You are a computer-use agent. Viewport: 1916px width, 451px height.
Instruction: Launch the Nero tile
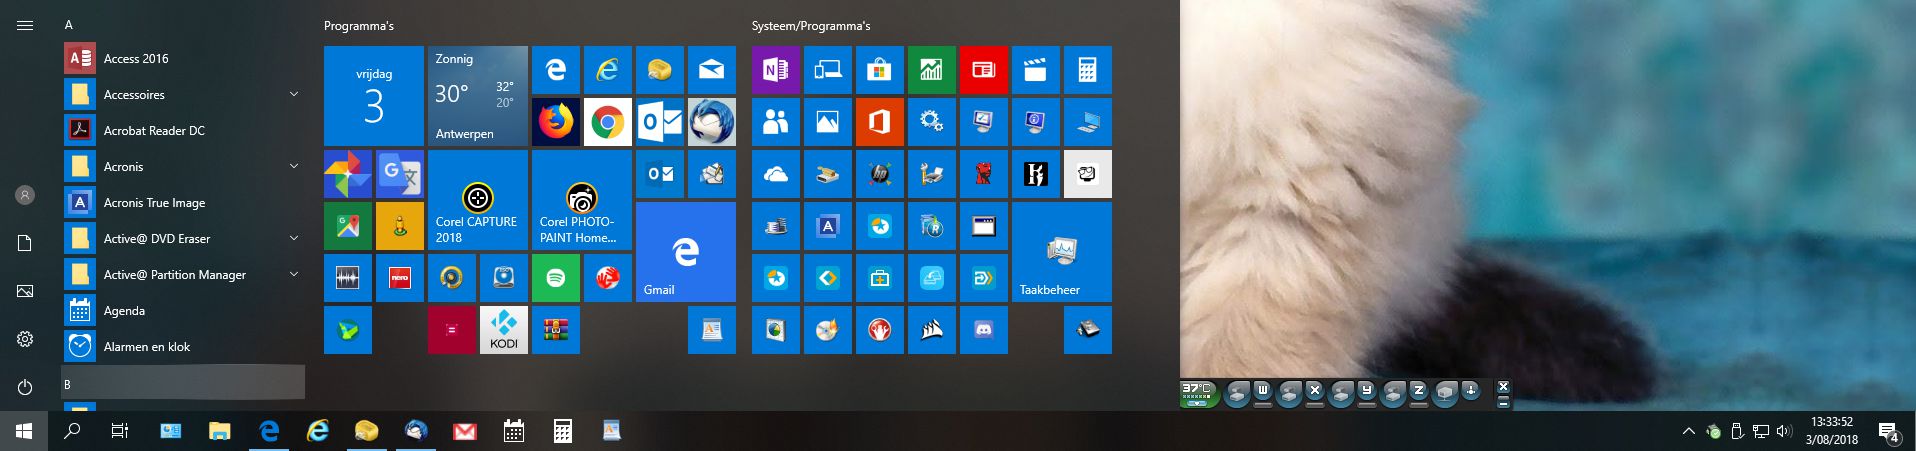click(400, 278)
